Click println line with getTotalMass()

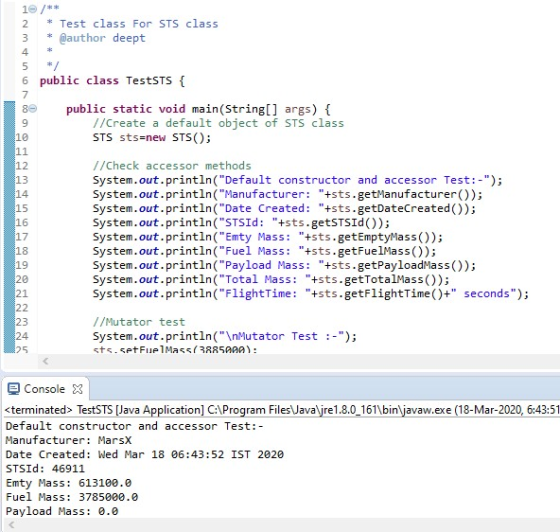tap(271, 279)
